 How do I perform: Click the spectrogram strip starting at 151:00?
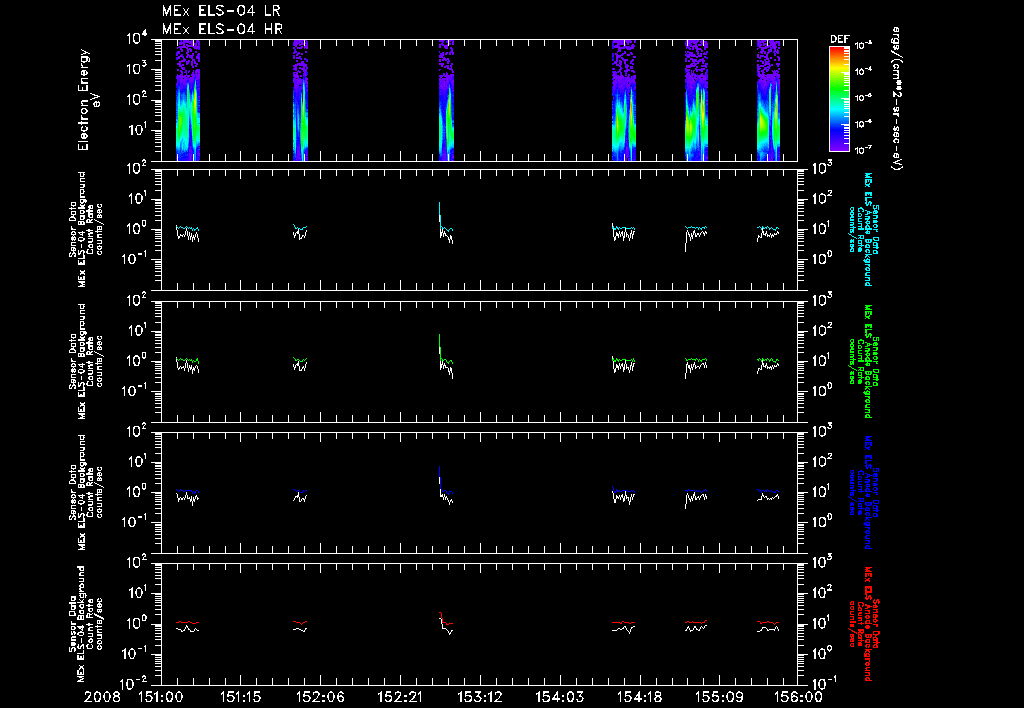188,100
